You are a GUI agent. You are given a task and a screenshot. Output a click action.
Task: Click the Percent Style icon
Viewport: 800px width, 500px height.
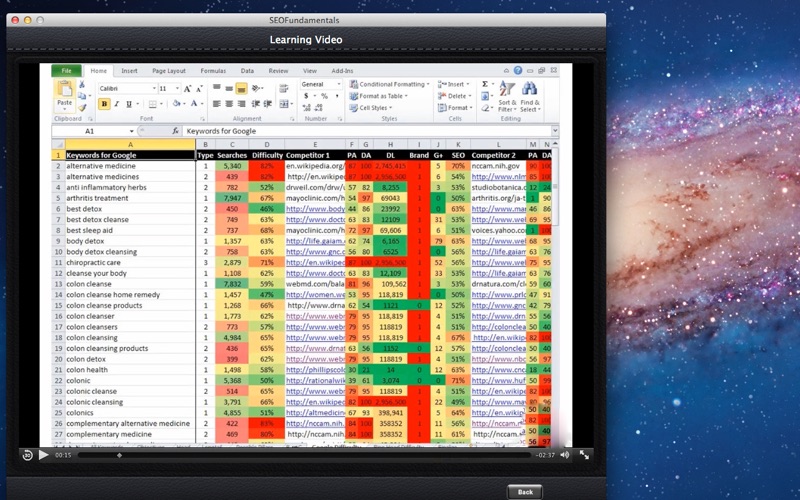[x=324, y=96]
